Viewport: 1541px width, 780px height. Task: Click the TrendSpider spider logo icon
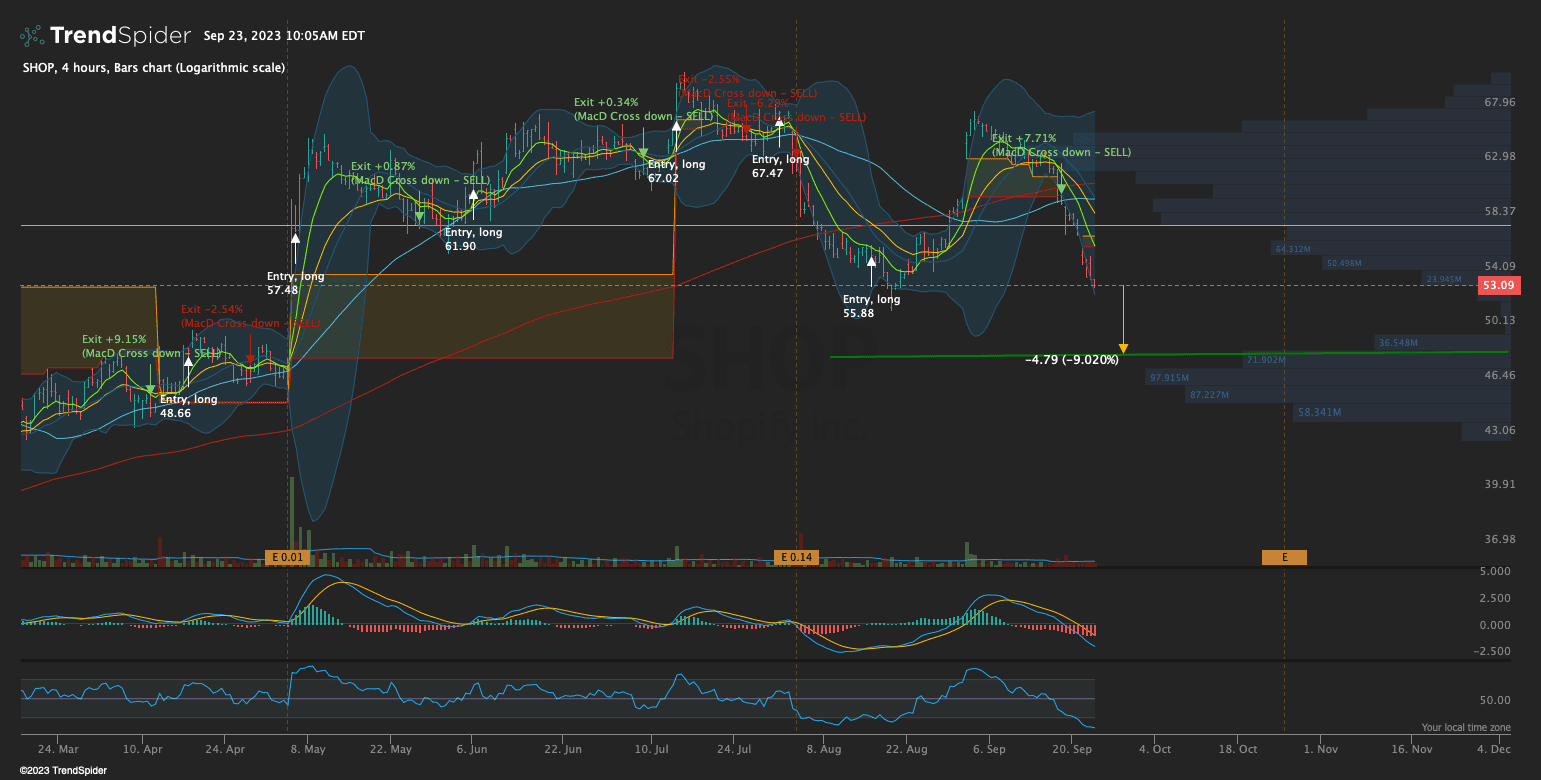point(31,36)
